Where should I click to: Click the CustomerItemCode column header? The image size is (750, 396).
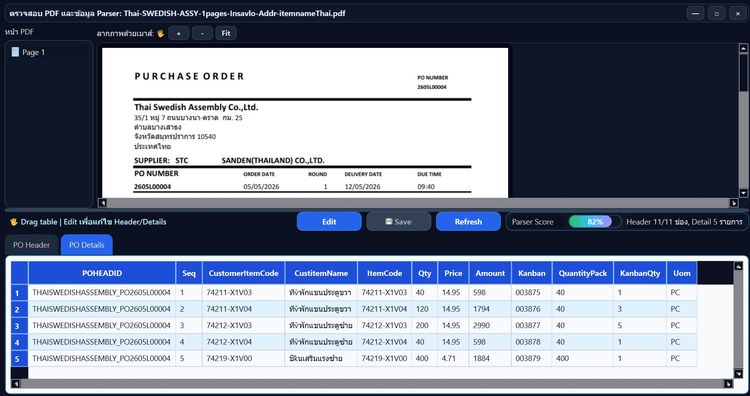point(243,273)
